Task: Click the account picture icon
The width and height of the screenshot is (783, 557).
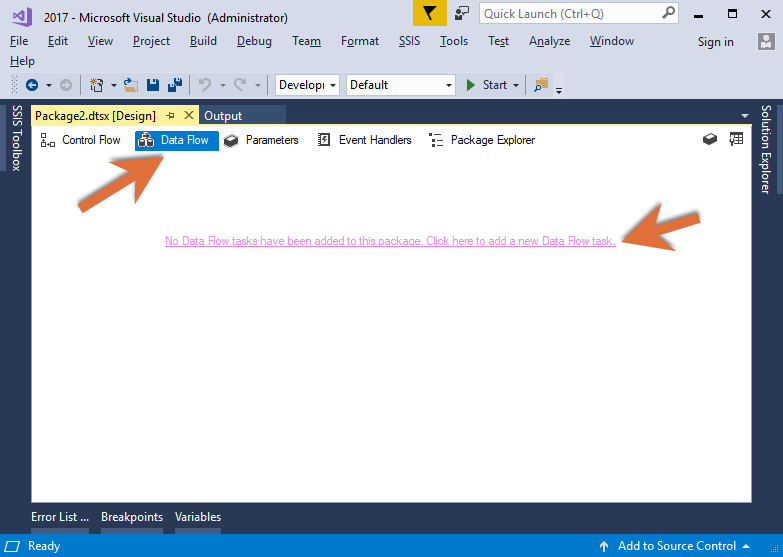Action: 766,41
